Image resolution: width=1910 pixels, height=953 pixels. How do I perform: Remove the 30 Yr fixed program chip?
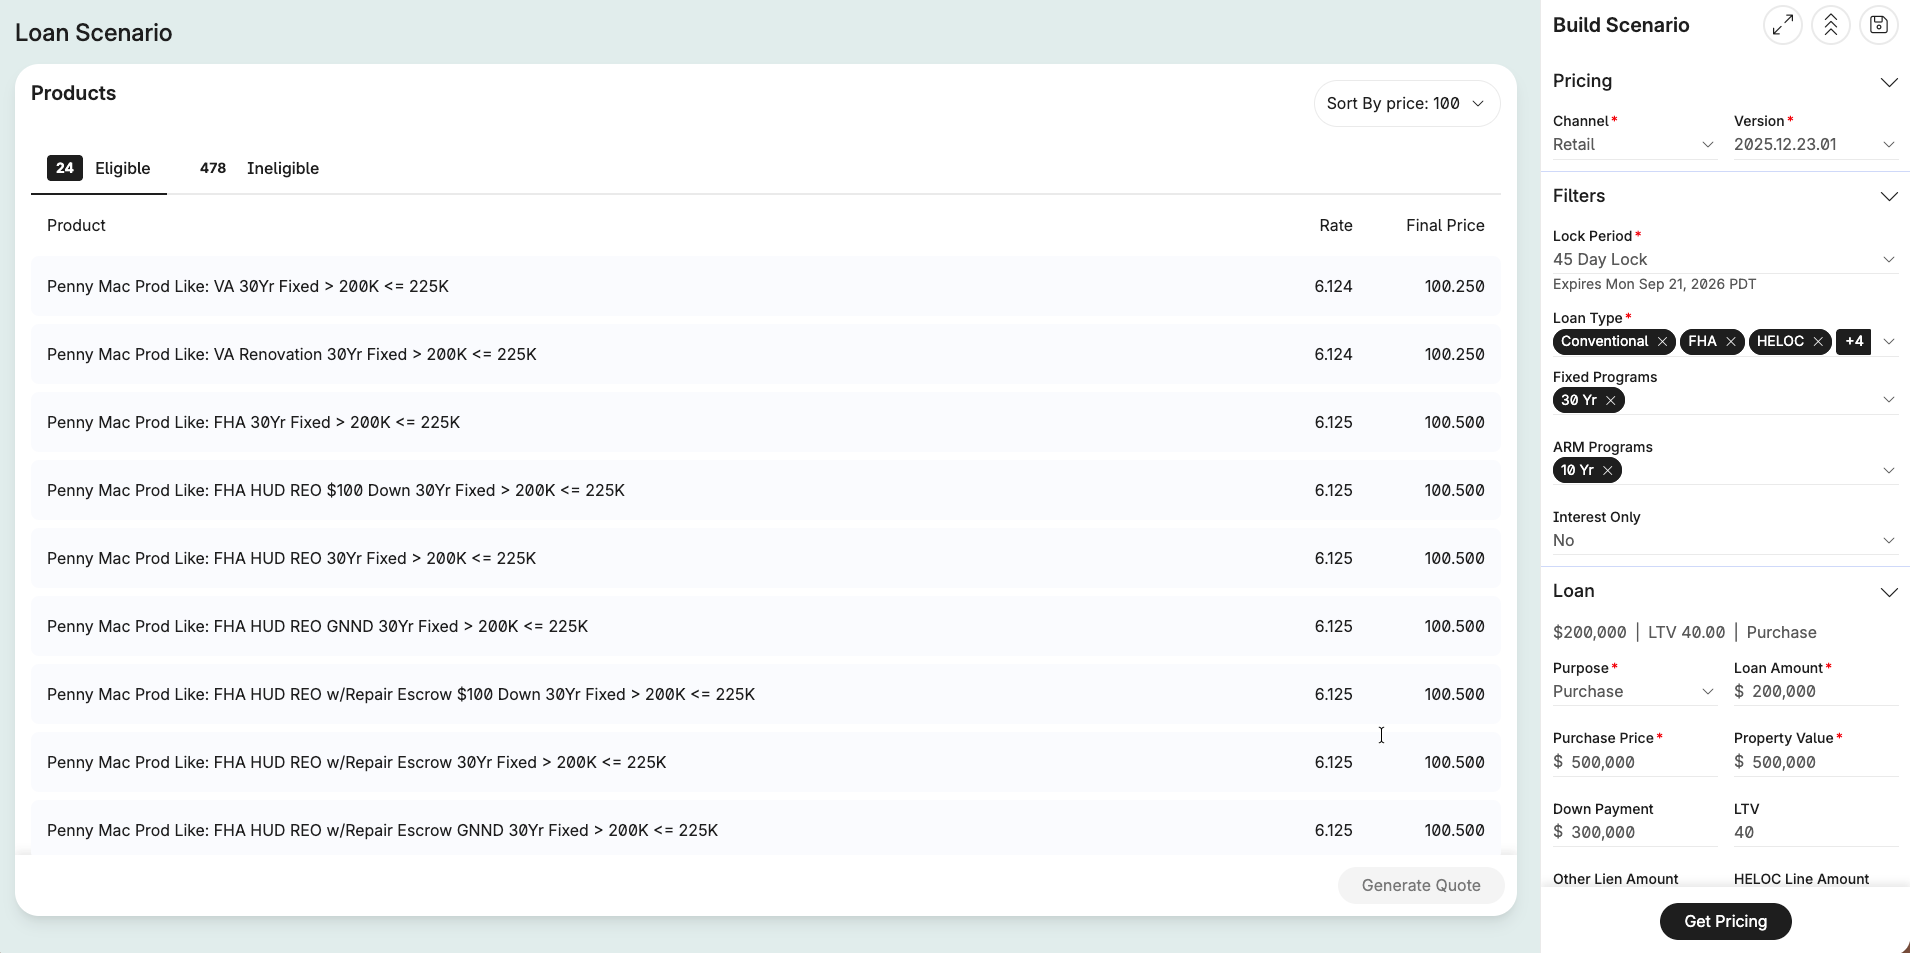(1610, 400)
